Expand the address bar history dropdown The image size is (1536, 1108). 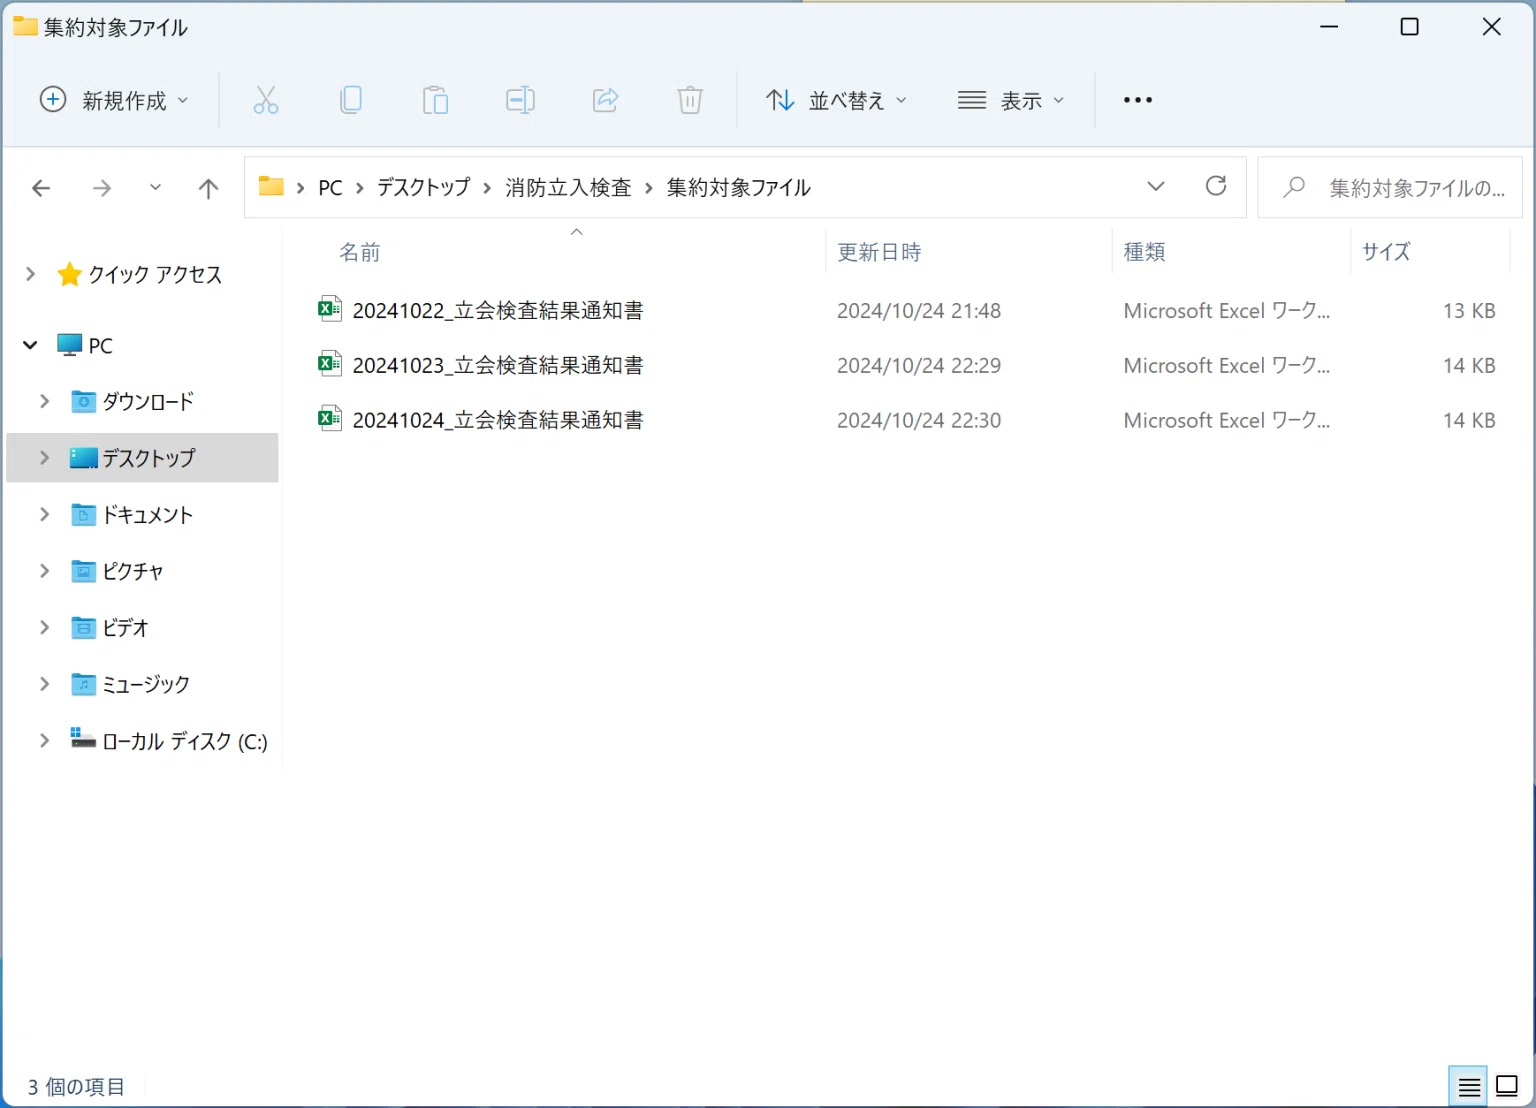pyautogui.click(x=1156, y=186)
